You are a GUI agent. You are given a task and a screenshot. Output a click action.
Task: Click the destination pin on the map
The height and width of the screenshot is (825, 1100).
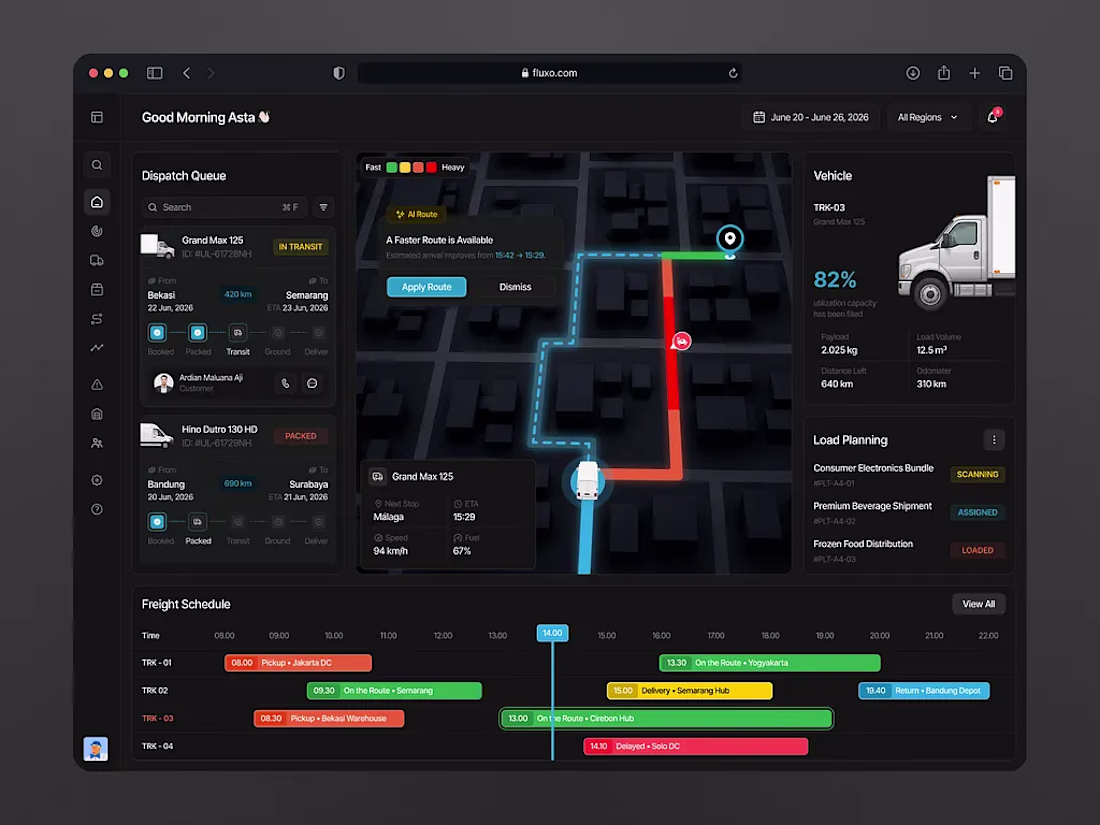730,240
